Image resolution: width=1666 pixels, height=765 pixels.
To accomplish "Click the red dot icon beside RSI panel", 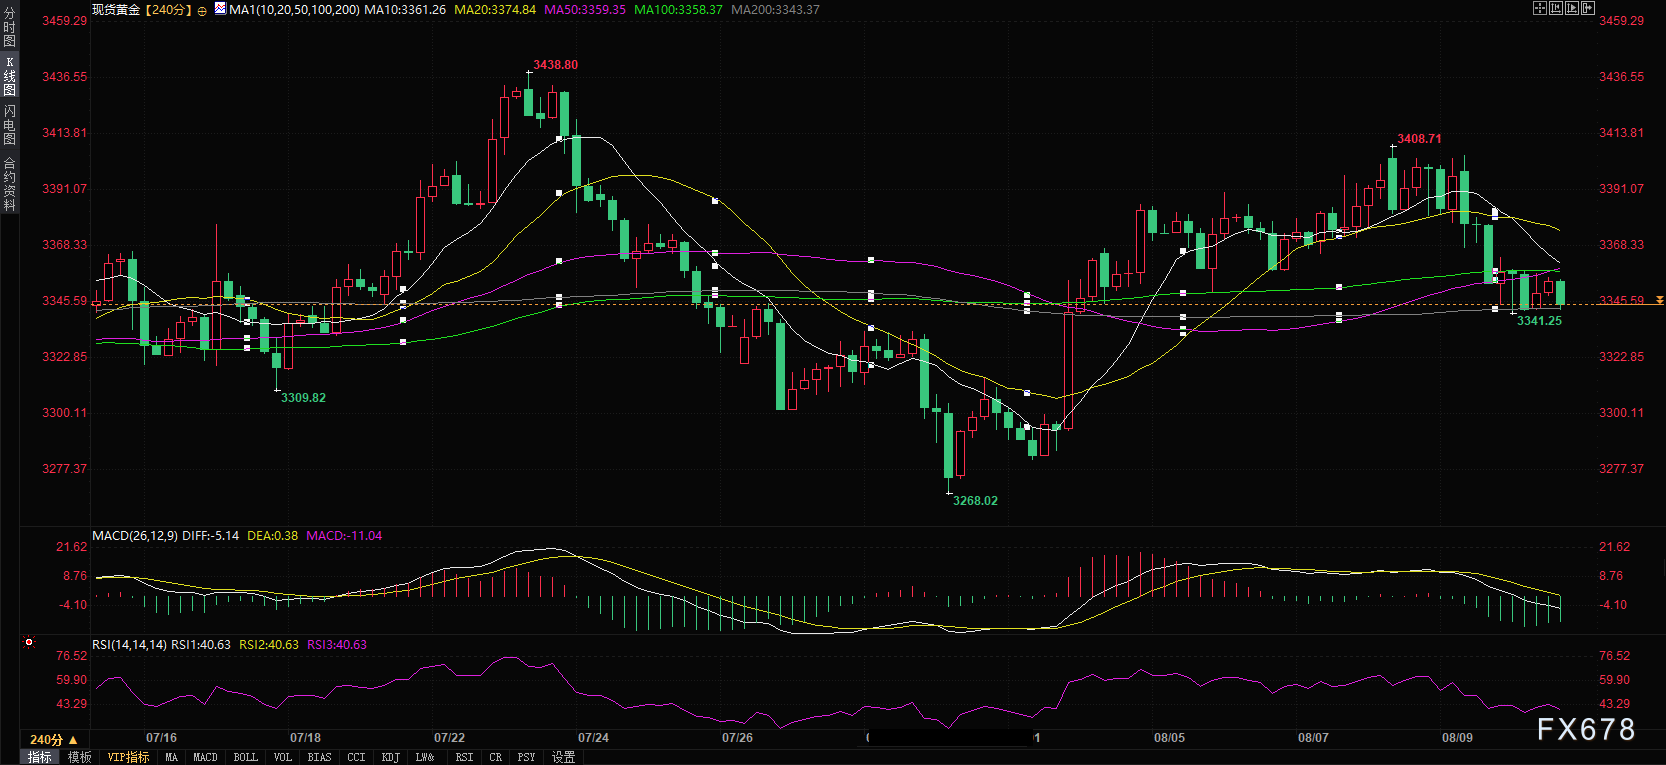I will 29,643.
